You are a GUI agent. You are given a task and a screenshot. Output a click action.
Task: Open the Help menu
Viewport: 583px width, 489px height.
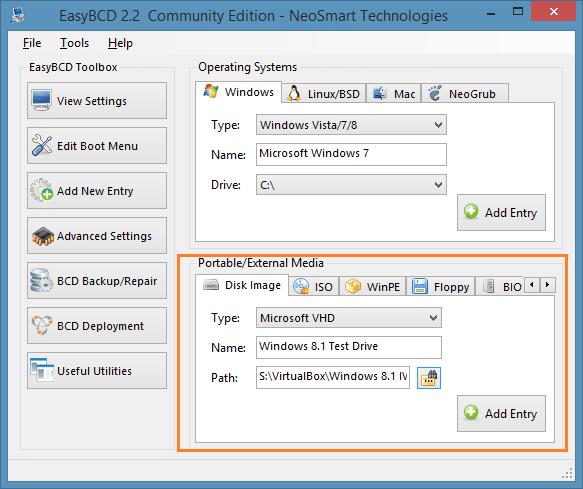tap(120, 43)
